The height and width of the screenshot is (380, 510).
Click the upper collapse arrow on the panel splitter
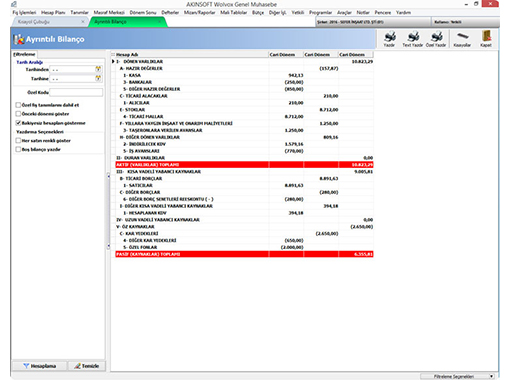click(x=108, y=176)
